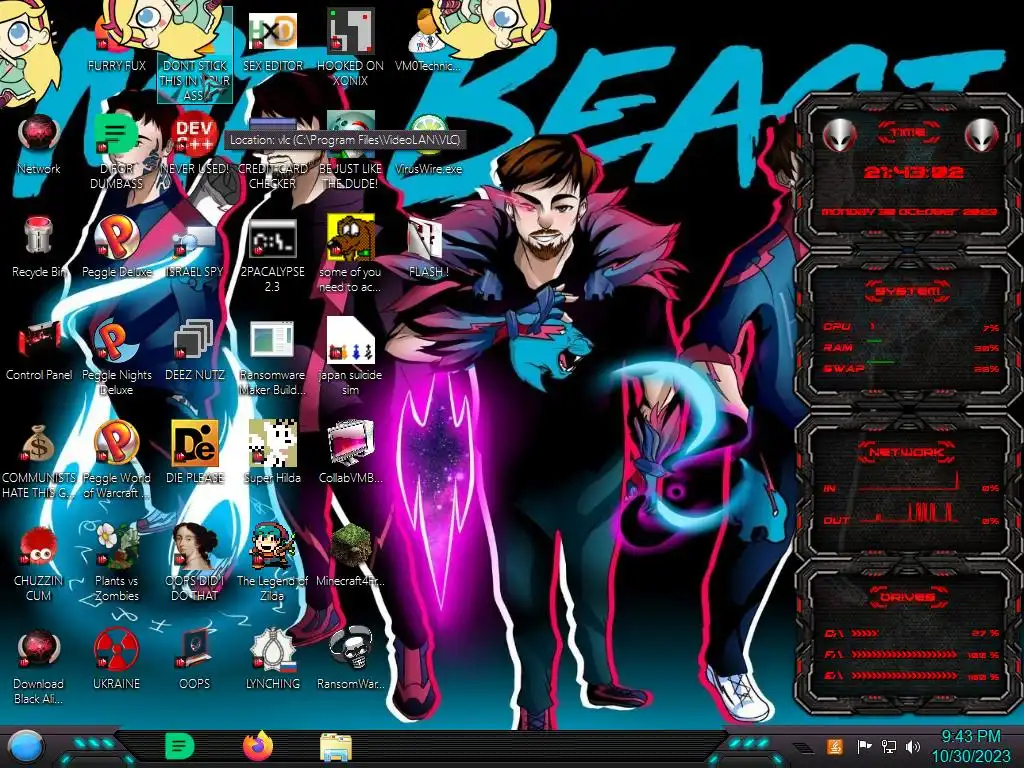This screenshot has height=768, width=1024.
Task: Open BE JUST LIKE THE DUDE! icon
Action: tap(350, 152)
